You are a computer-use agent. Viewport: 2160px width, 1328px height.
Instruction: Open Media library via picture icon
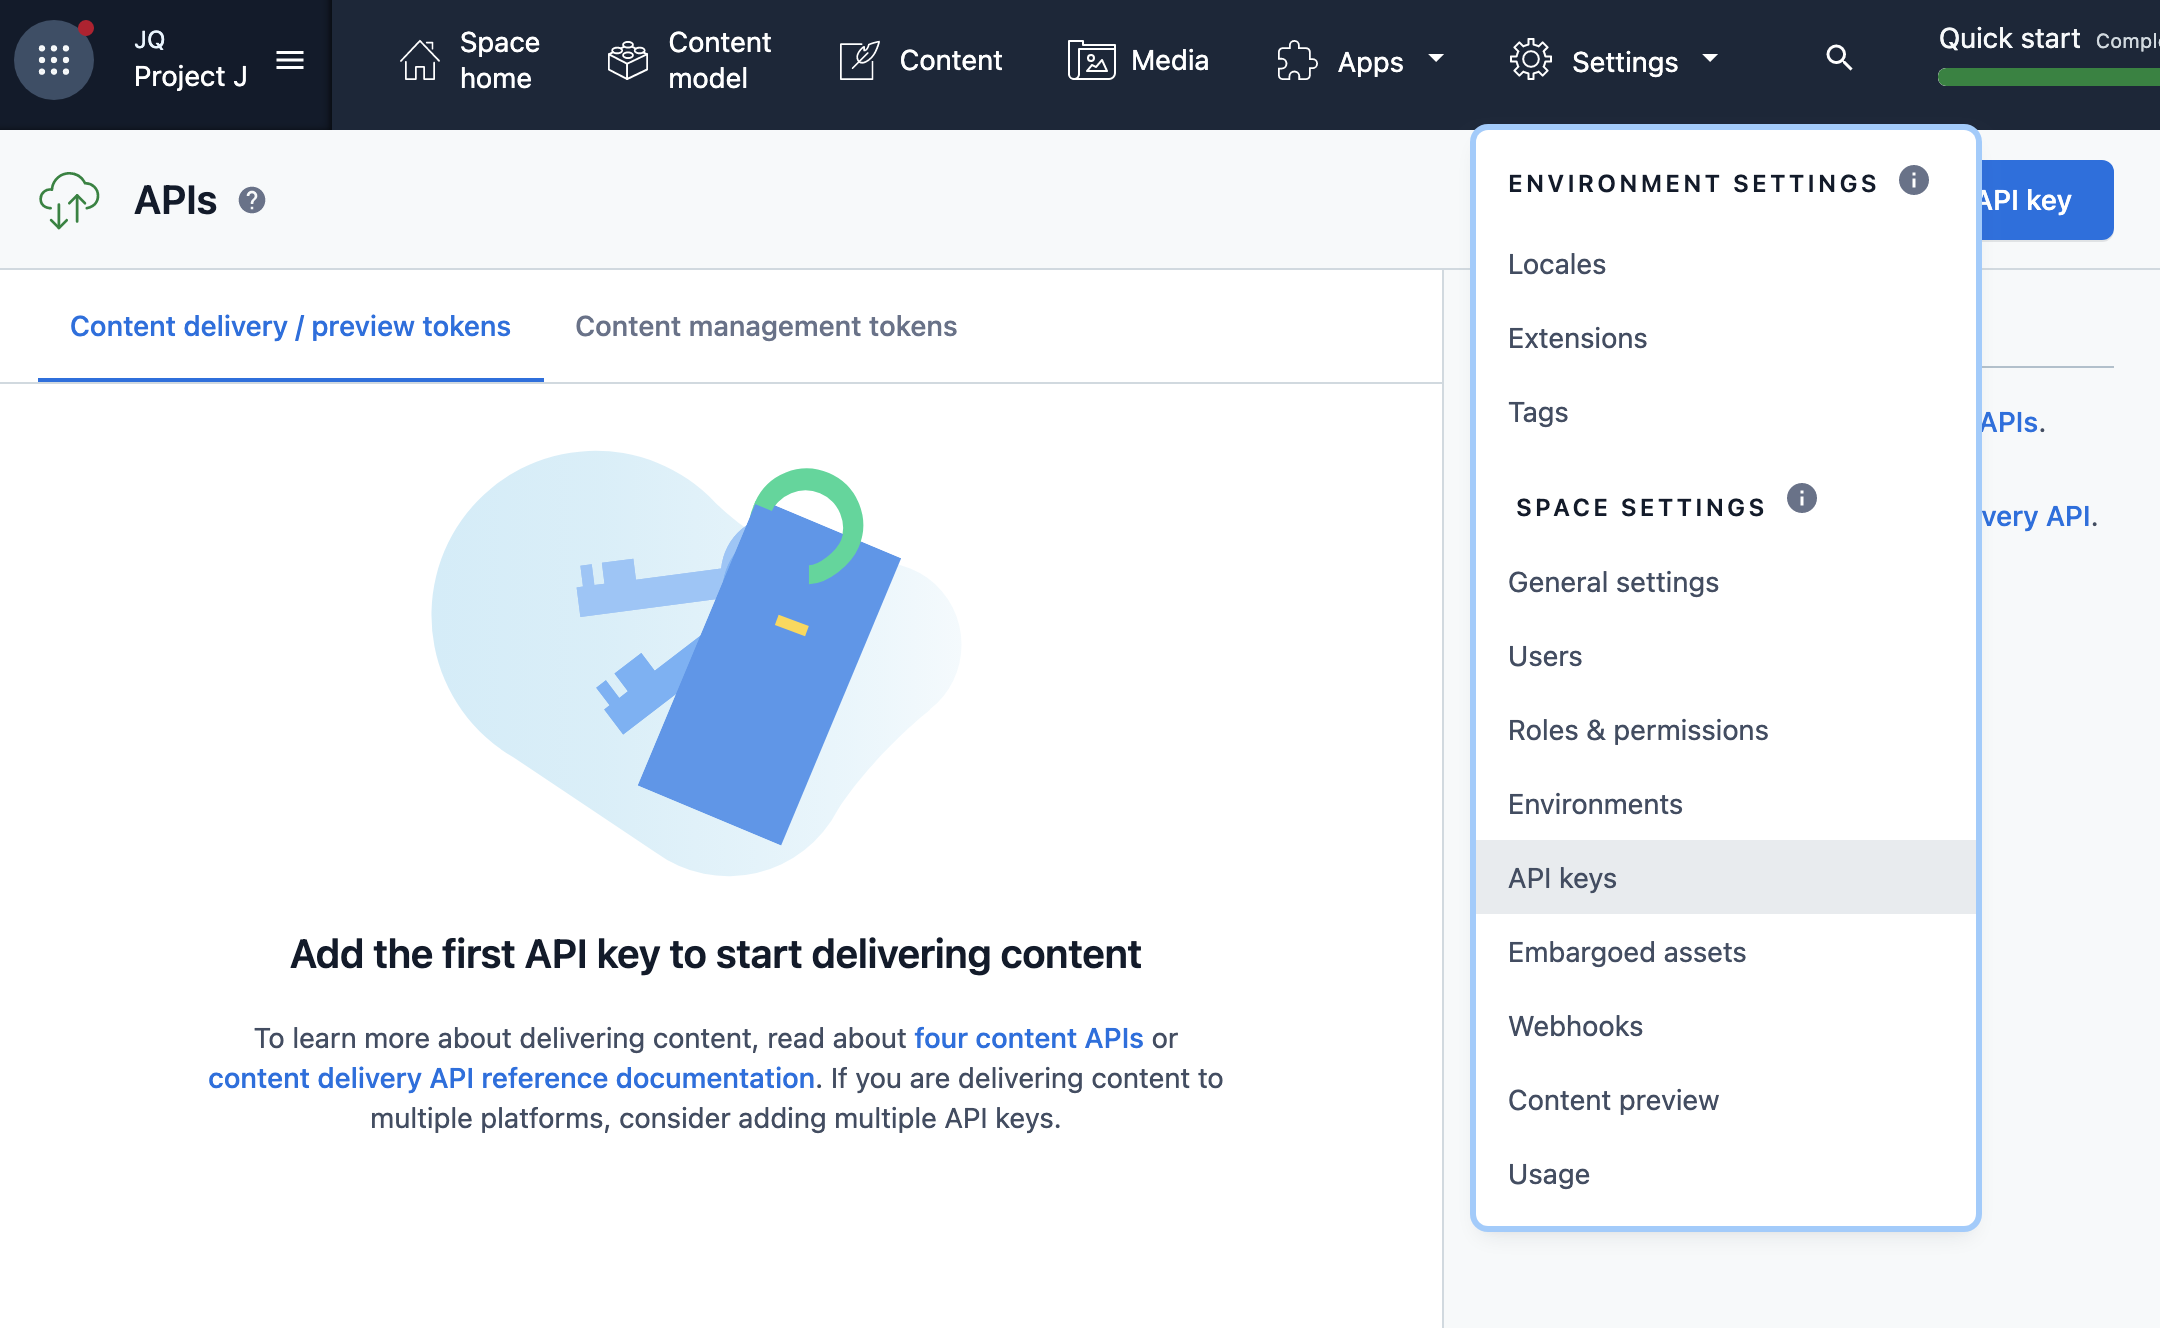point(1091,60)
